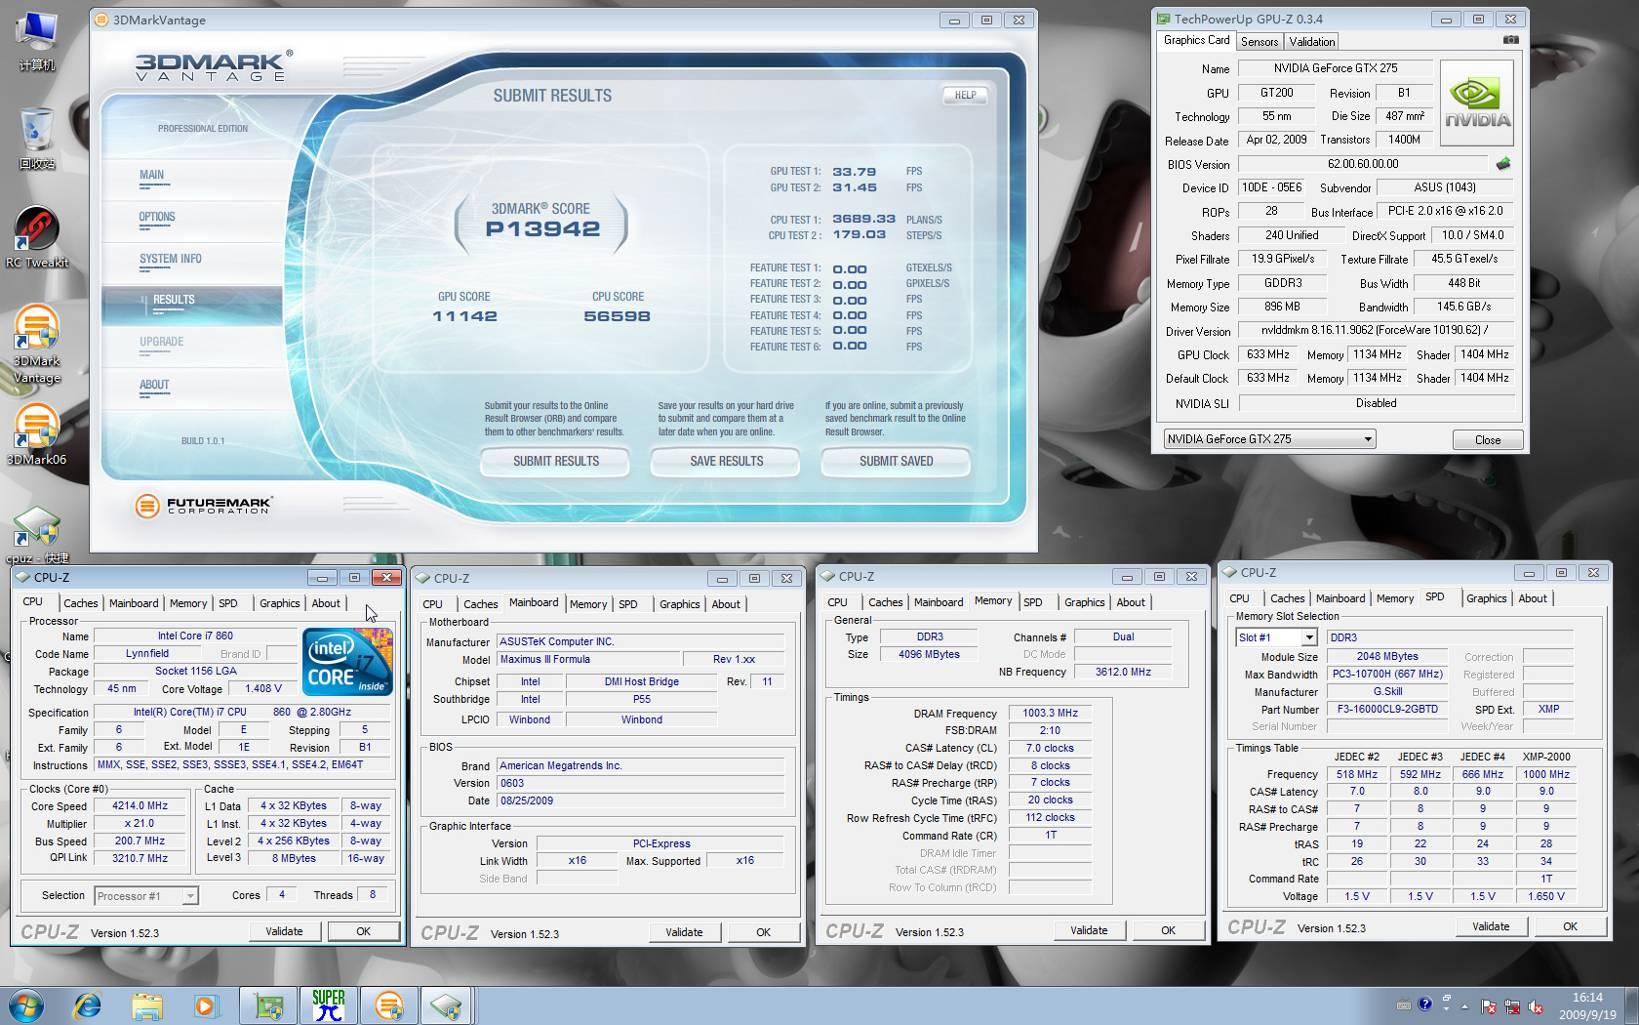The image size is (1639, 1025).
Task: Open Caches tab in the Core i7 CPU-Z window
Action: click(80, 603)
